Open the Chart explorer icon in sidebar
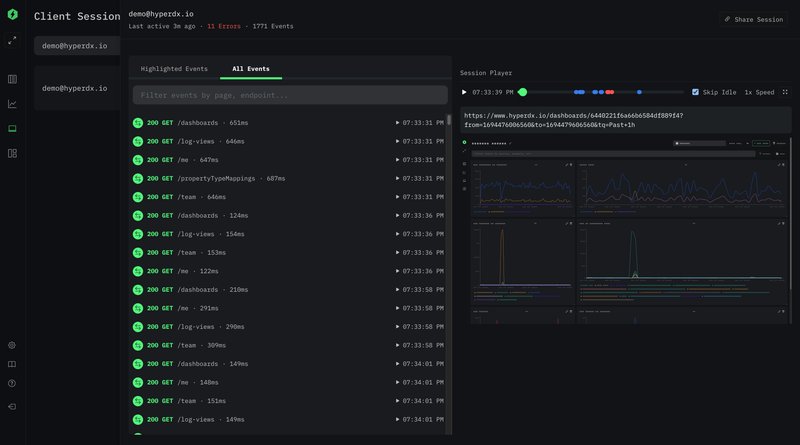 tap(12, 104)
